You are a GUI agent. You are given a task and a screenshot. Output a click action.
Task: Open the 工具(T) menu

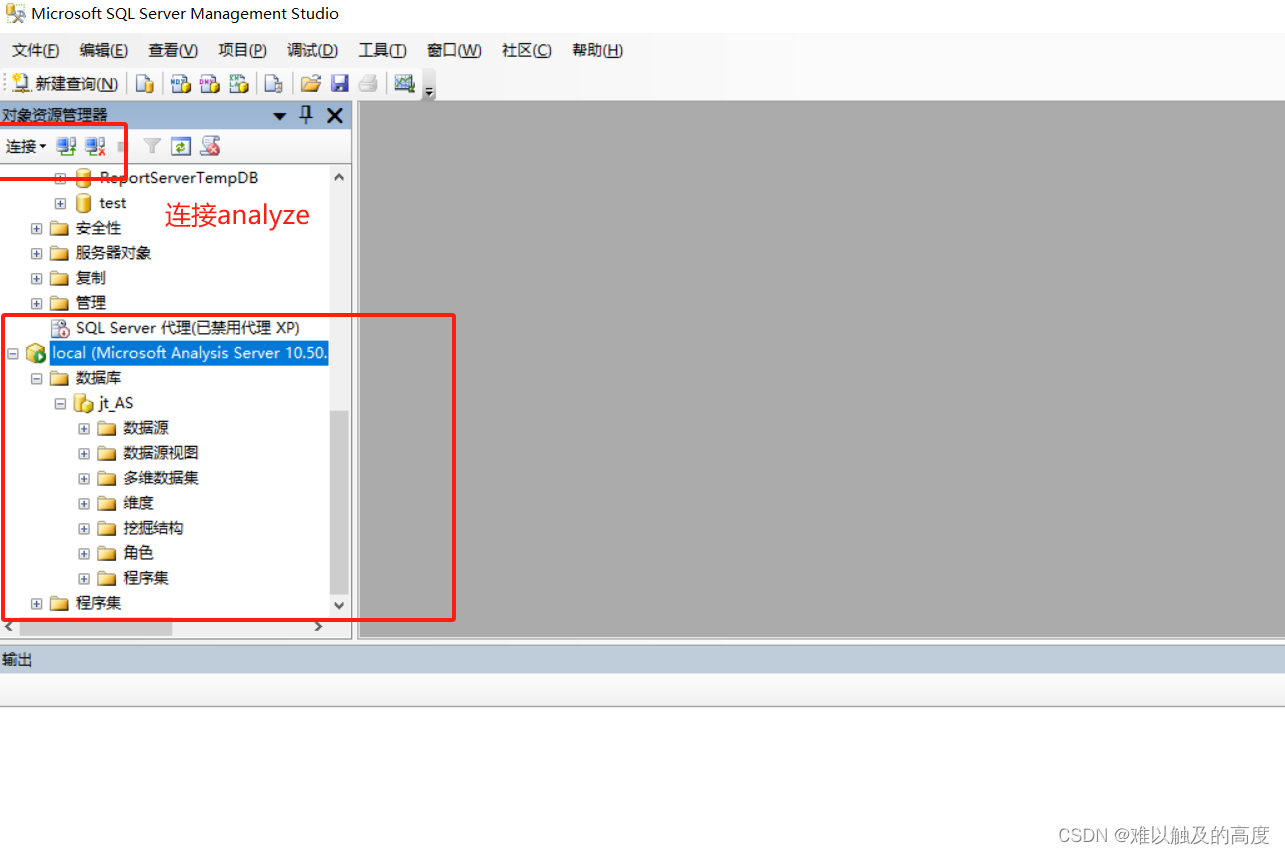pyautogui.click(x=382, y=50)
